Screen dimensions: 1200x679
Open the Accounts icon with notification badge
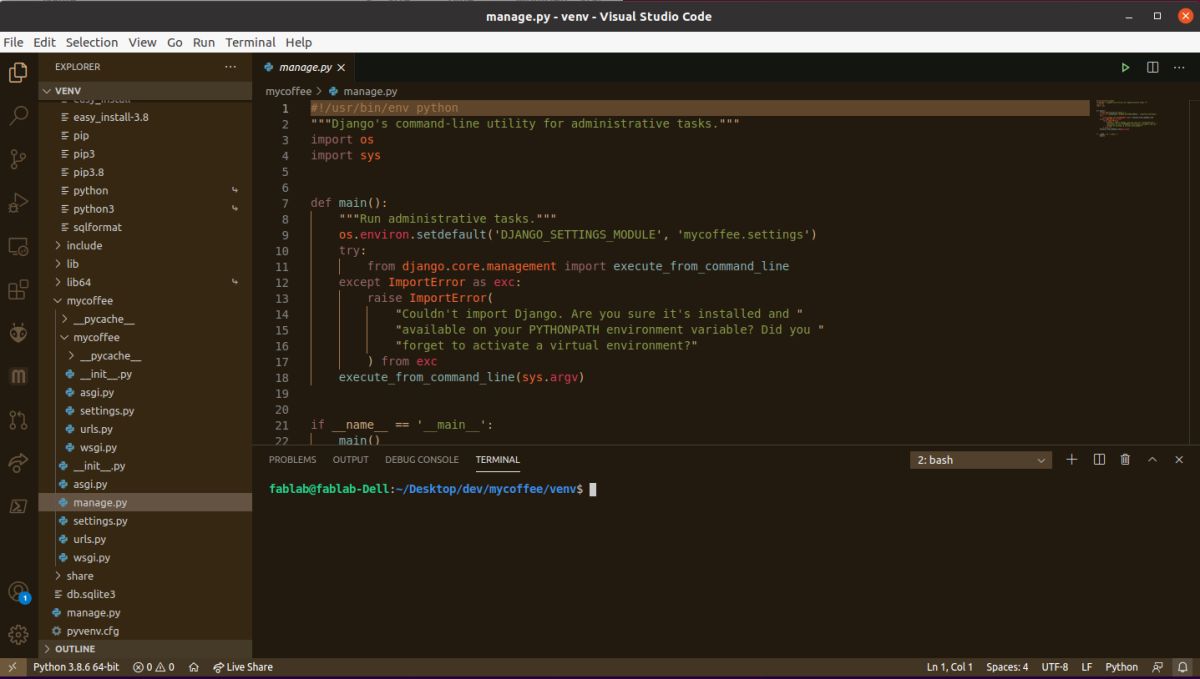(18, 592)
